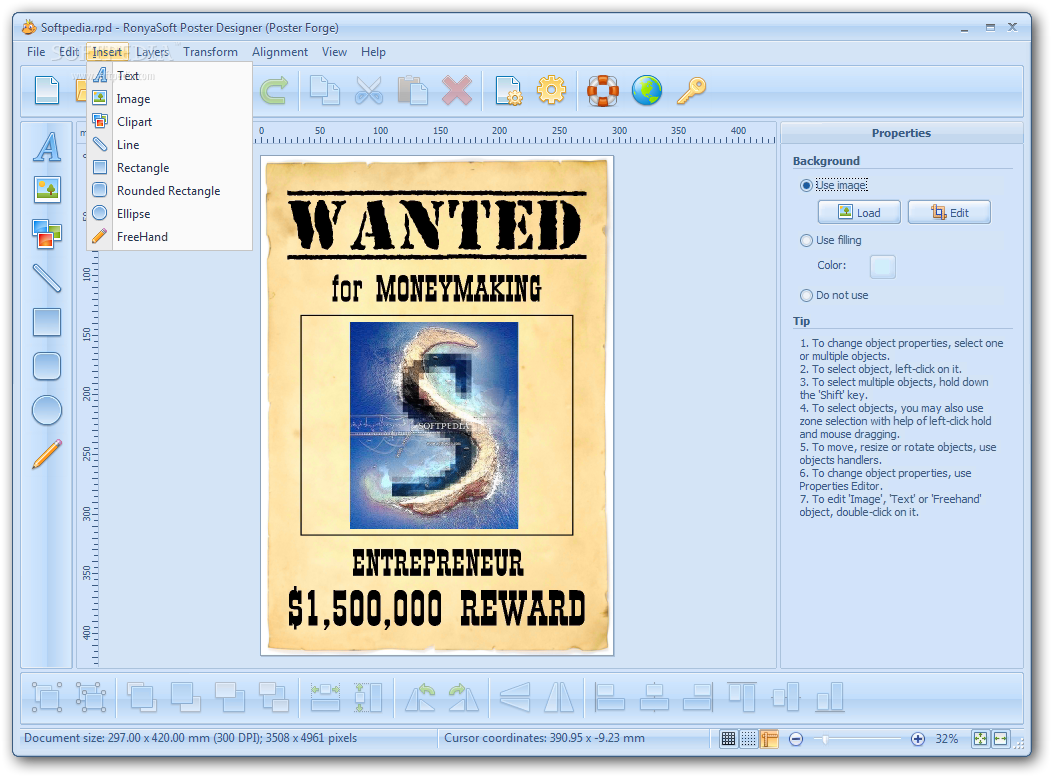Image resolution: width=1052 pixels, height=777 pixels.
Task: Click the Send to back icon
Action: pos(186,697)
